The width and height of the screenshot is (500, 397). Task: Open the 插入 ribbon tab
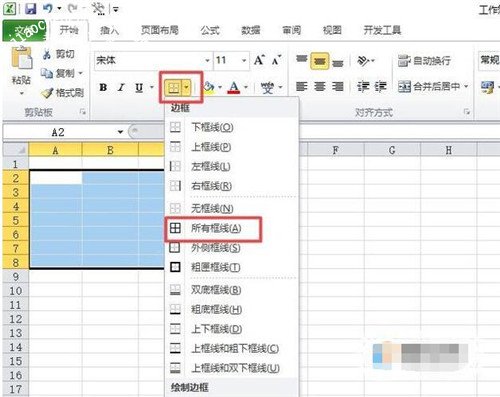(109, 30)
